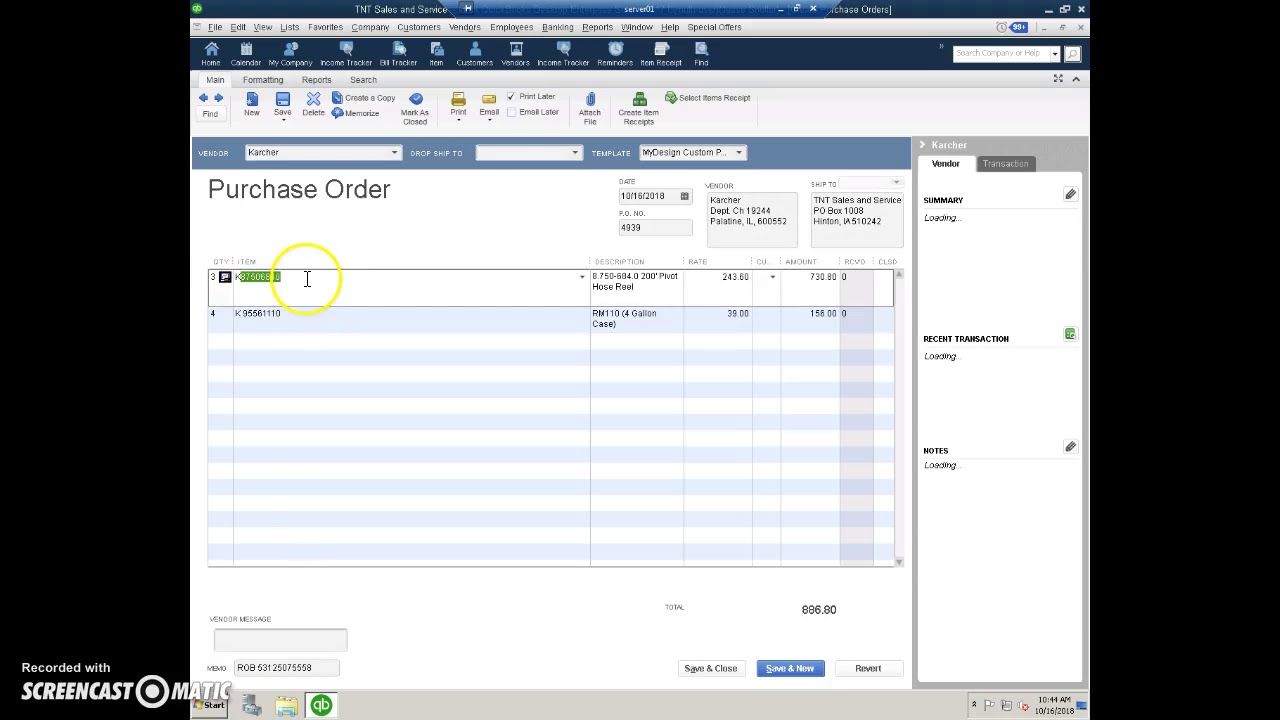This screenshot has height=720, width=1280.
Task: Open the Vendors menu
Action: 464,27
